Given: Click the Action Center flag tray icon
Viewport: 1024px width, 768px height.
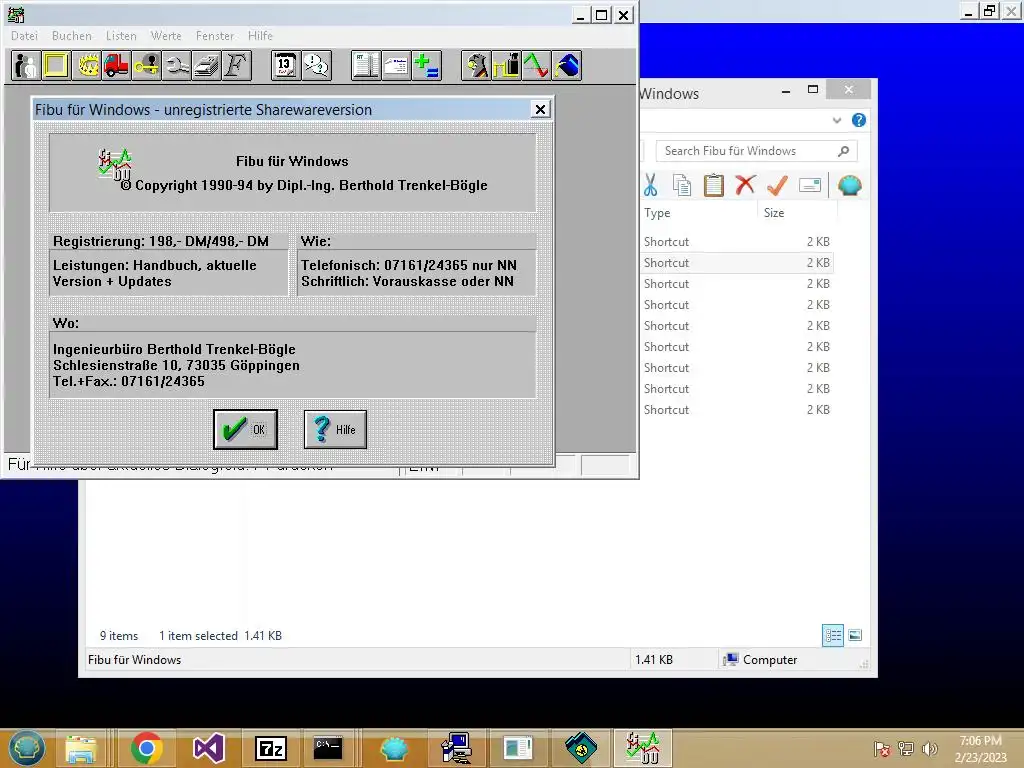Looking at the screenshot, I should 882,748.
